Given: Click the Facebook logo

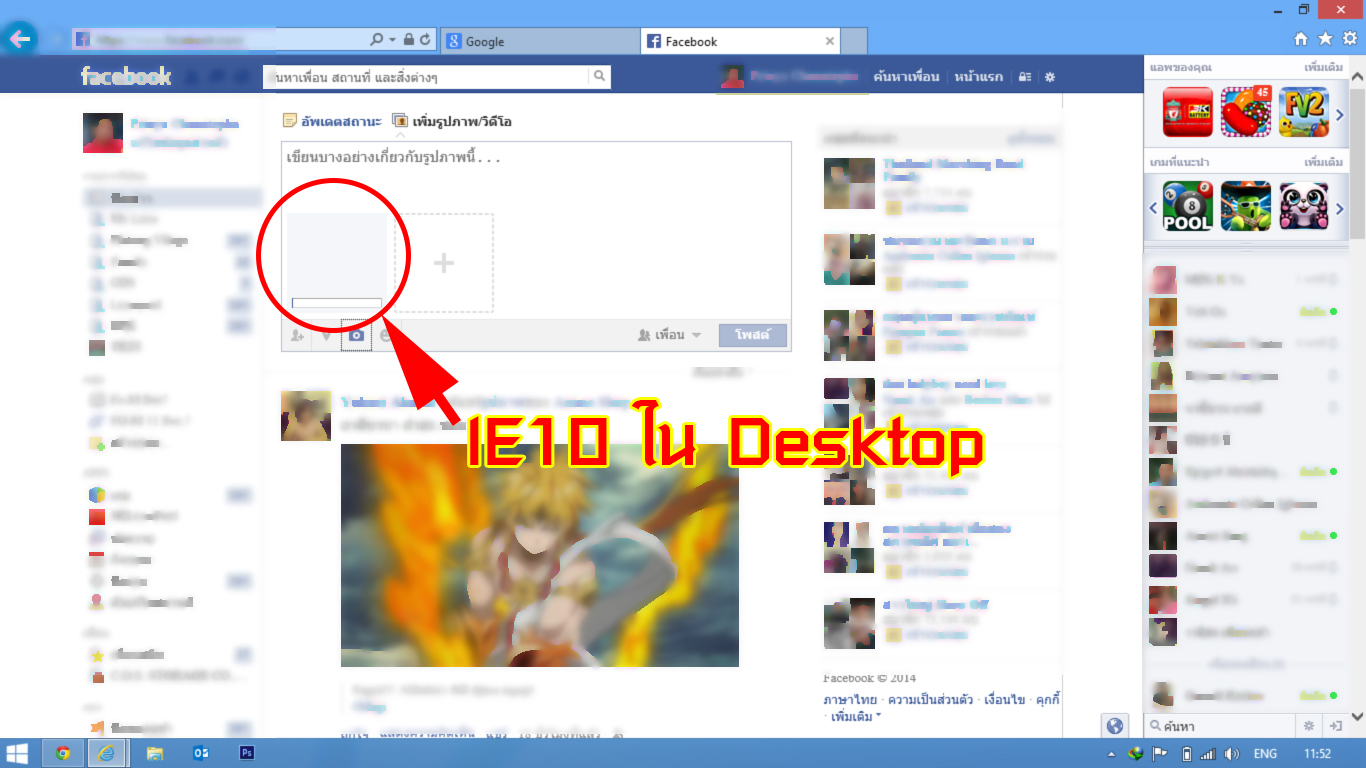Looking at the screenshot, I should 126,76.
